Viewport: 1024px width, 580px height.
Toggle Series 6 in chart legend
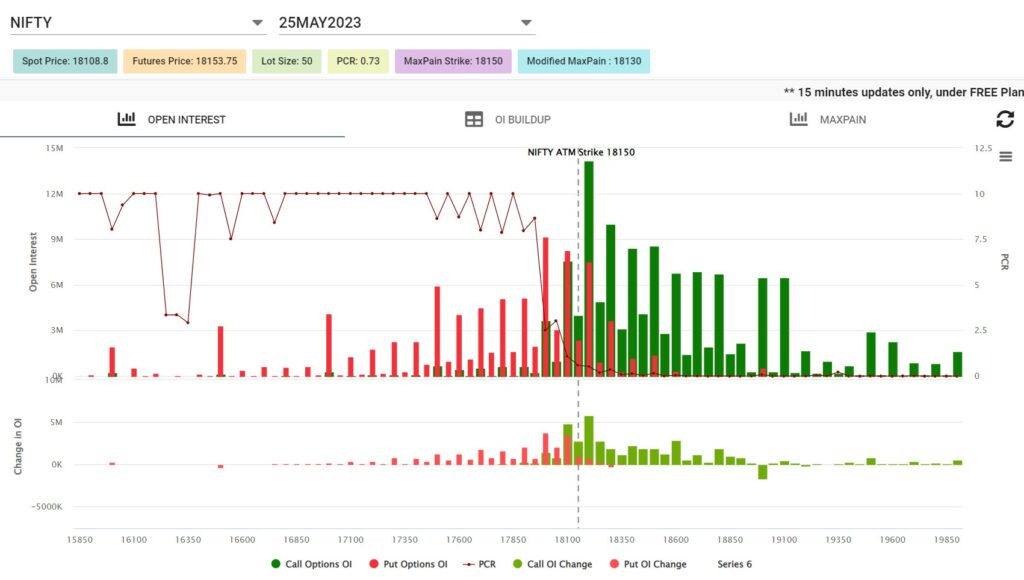click(735, 564)
